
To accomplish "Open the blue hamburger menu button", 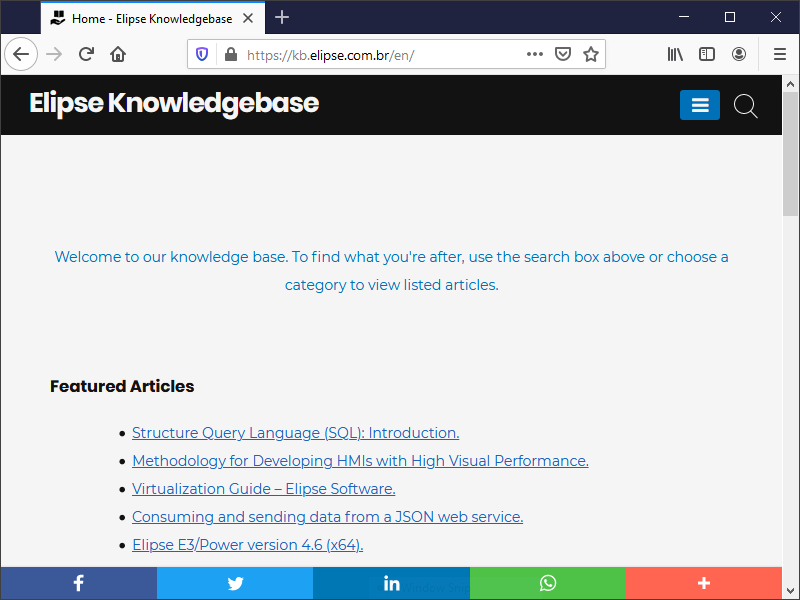I will [699, 105].
